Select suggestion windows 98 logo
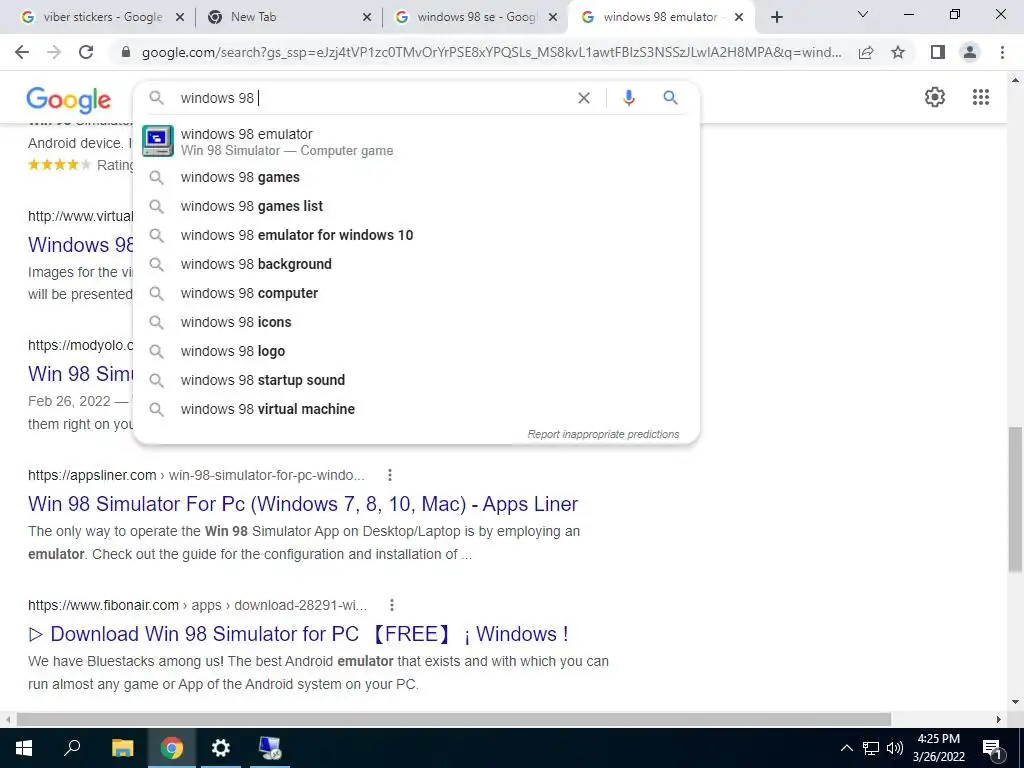The image size is (1024, 768). click(416, 351)
